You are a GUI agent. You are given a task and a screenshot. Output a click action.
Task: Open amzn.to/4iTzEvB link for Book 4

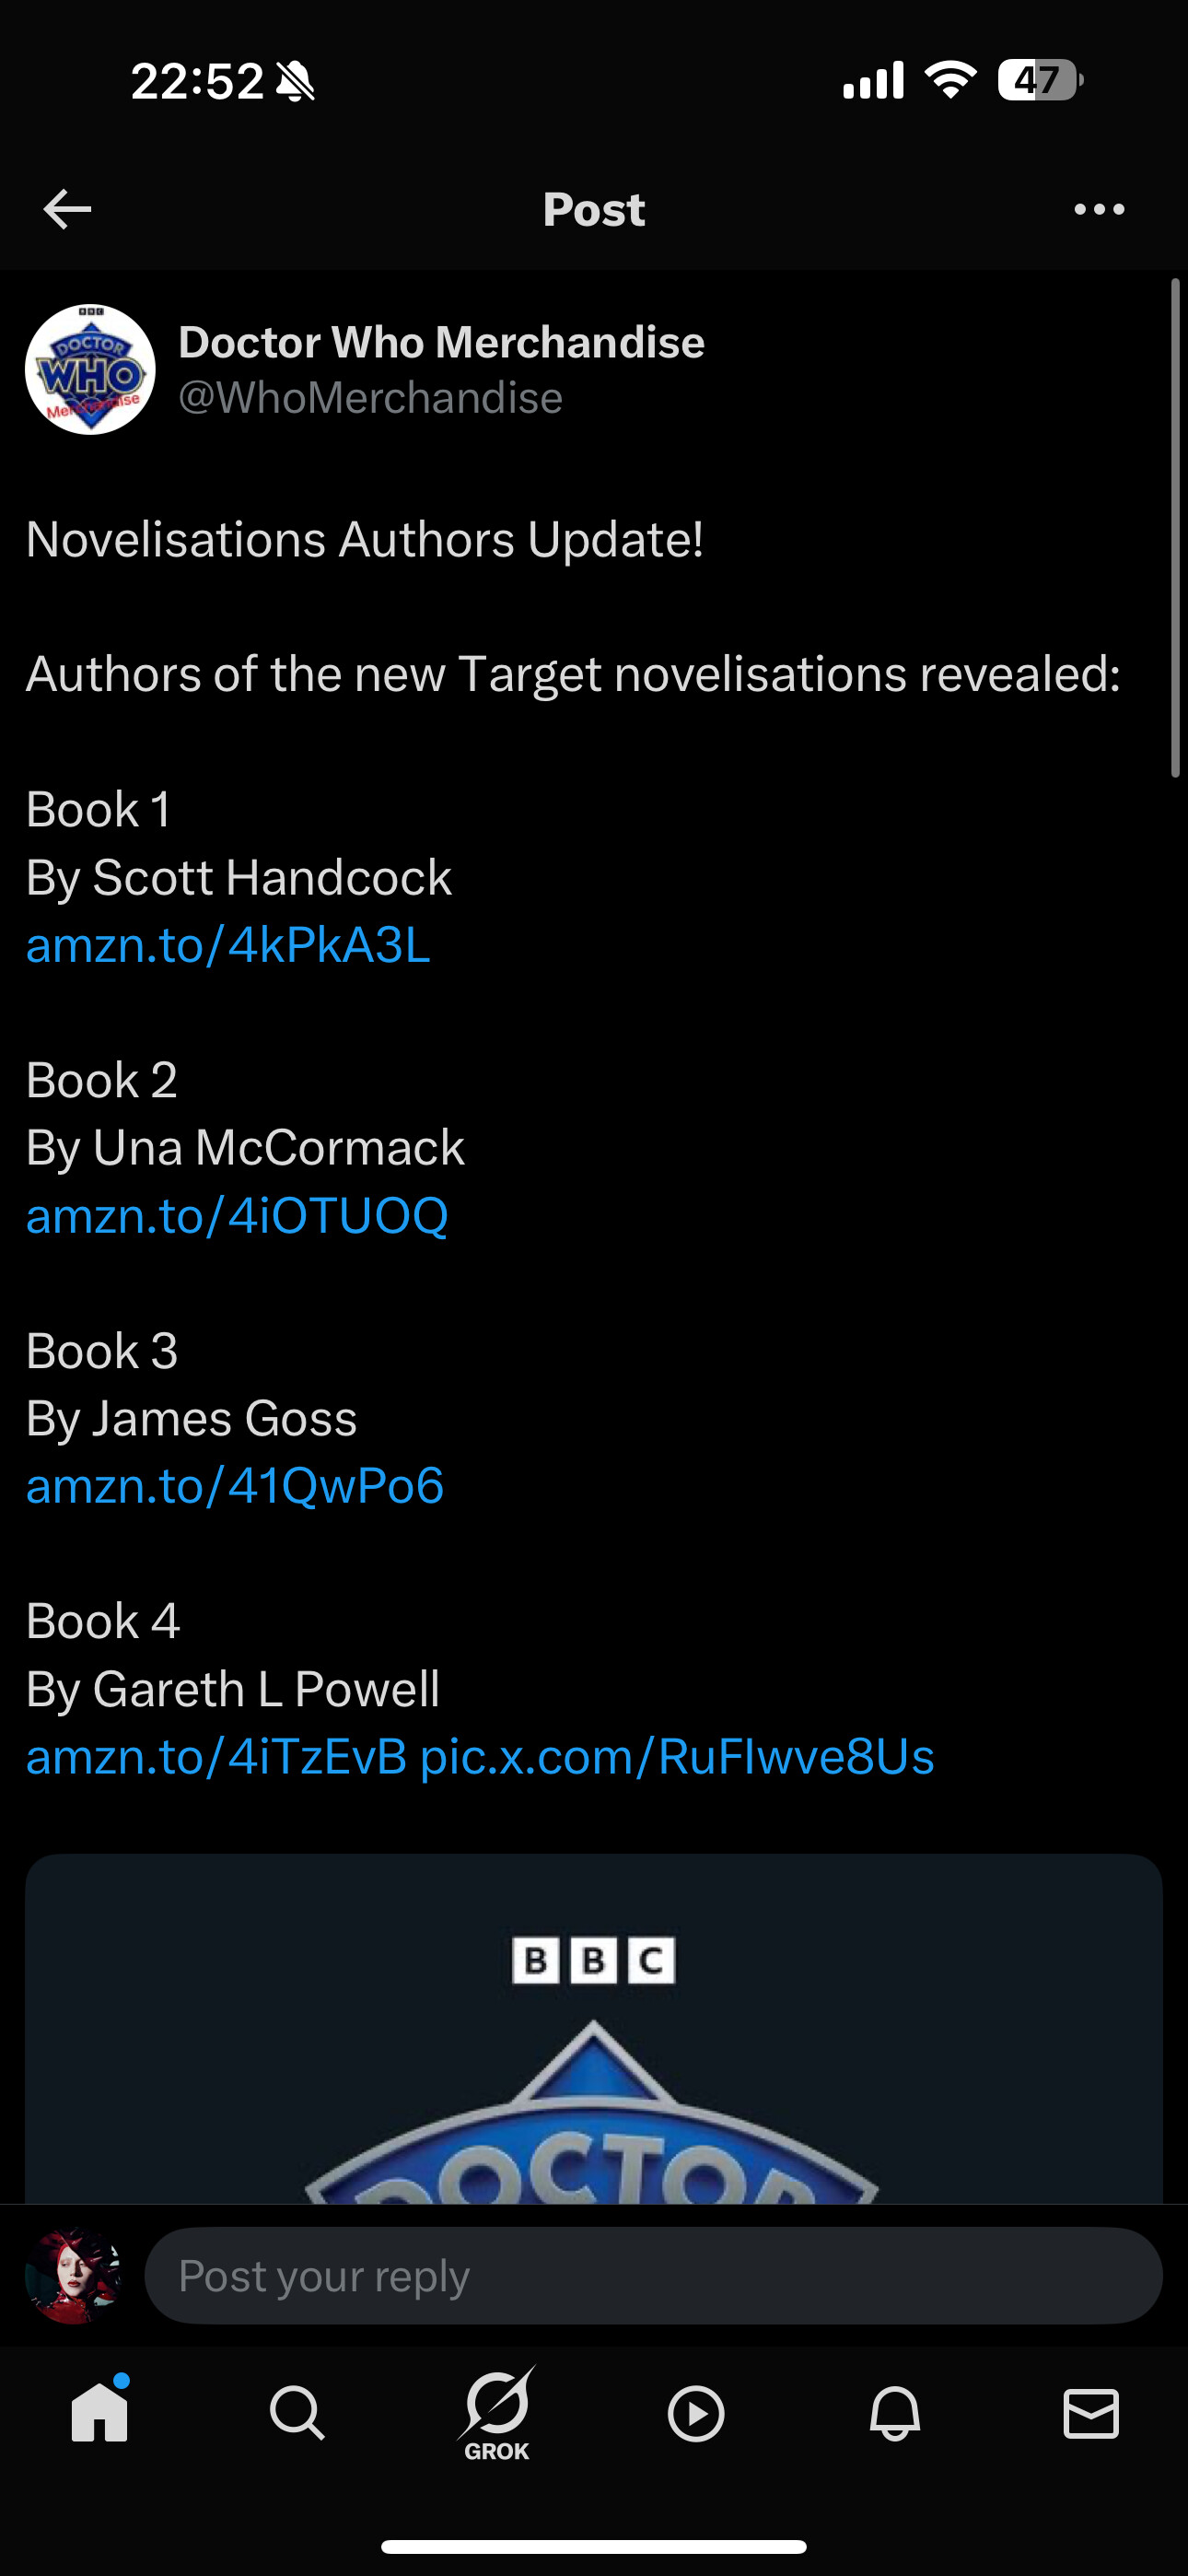216,1756
